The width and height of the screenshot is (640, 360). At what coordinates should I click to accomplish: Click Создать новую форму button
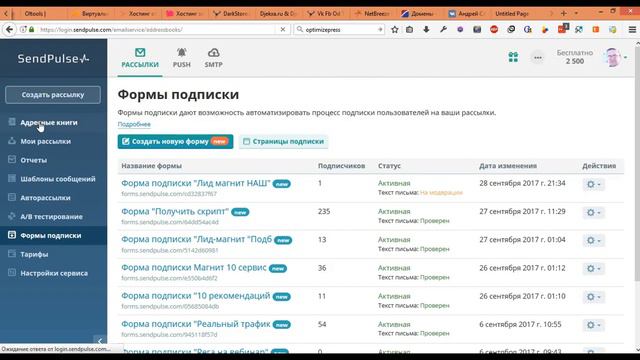point(176,142)
